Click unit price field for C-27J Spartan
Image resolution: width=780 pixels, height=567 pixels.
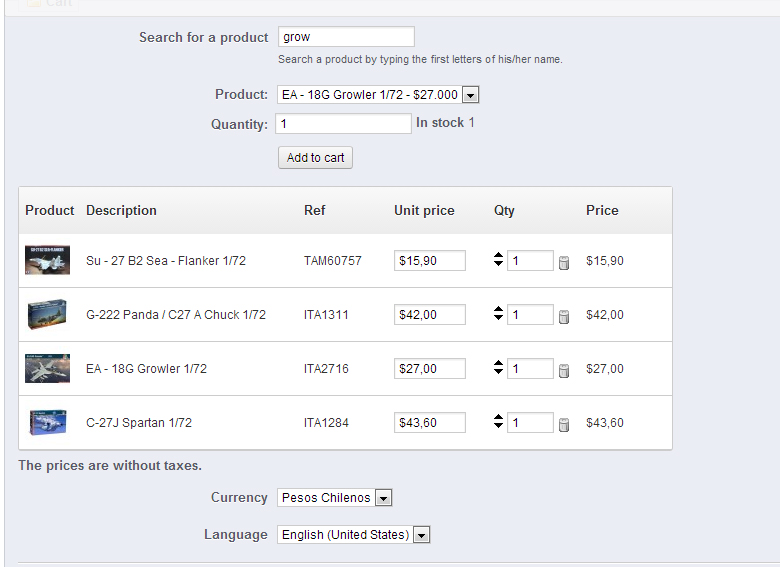pyautogui.click(x=430, y=423)
